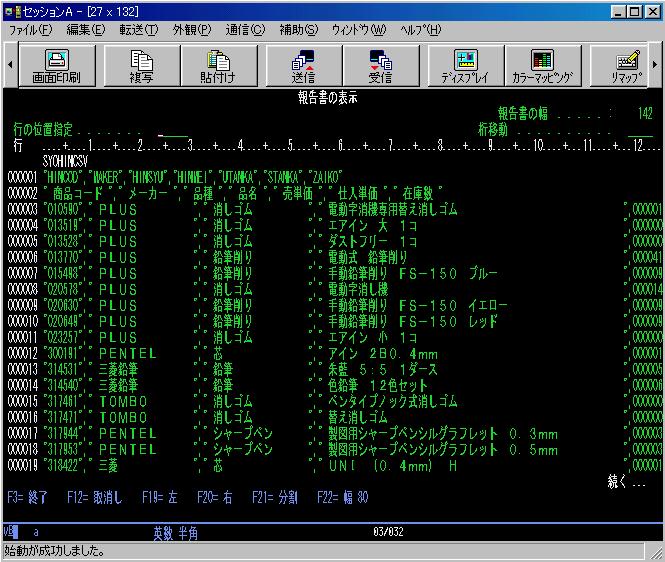This screenshot has width=665, height=562.
Task: Click 電動字消し機 product name
Action: point(358,290)
